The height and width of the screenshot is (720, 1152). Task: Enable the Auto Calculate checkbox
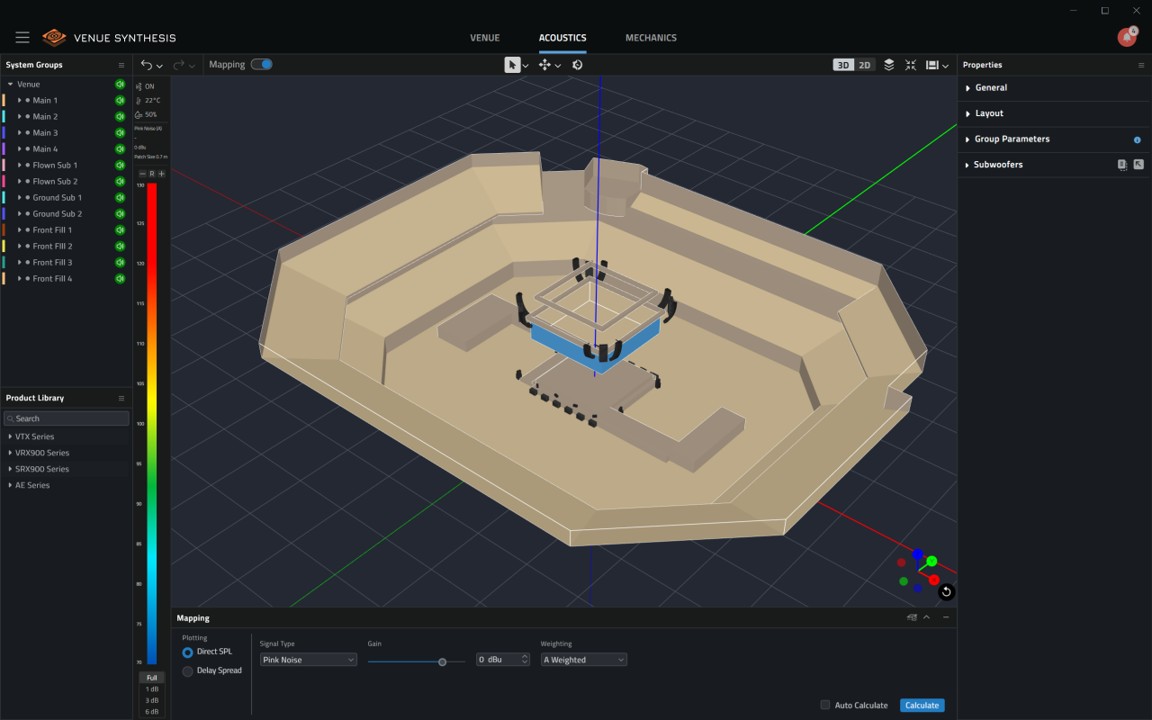(x=825, y=705)
